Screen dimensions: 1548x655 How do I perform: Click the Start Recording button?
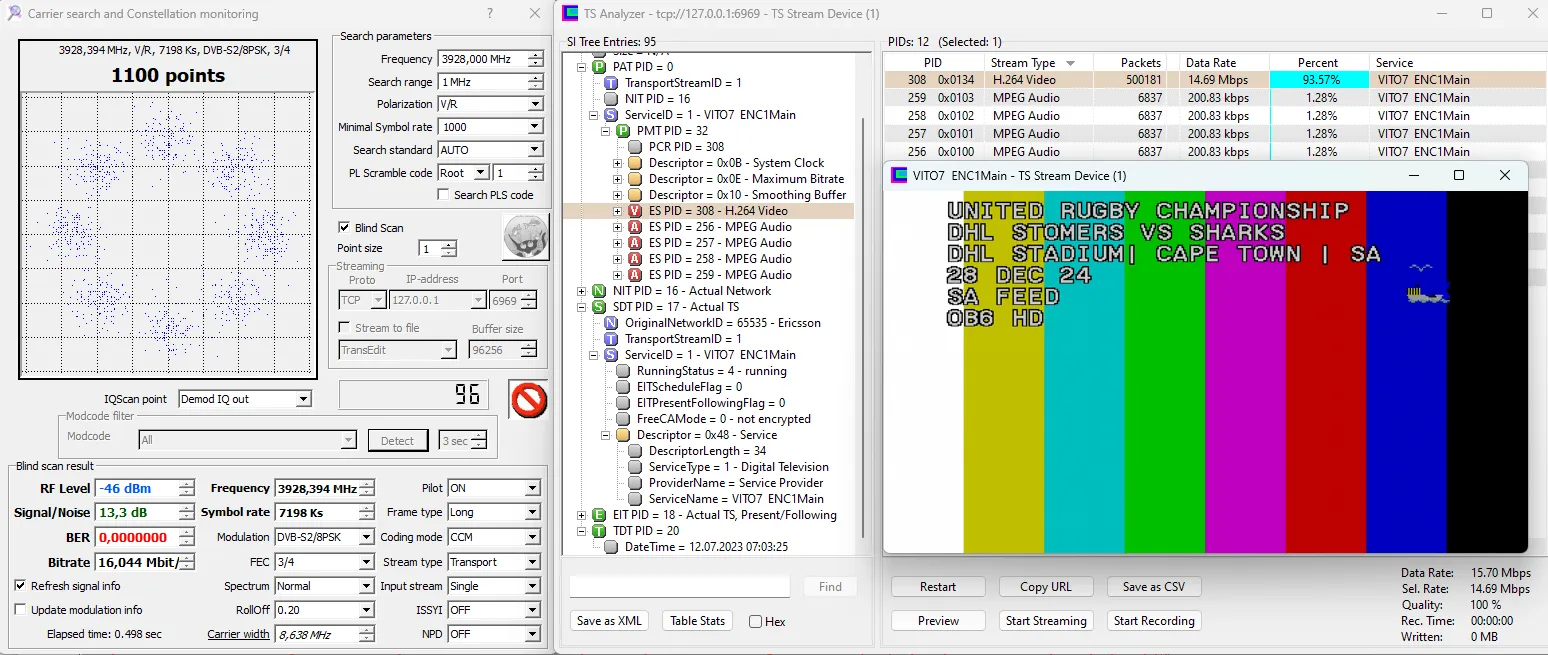point(1153,621)
